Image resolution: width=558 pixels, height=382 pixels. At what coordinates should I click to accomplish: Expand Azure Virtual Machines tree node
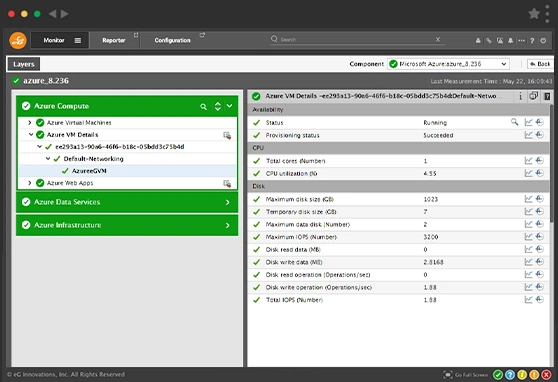click(x=30, y=123)
